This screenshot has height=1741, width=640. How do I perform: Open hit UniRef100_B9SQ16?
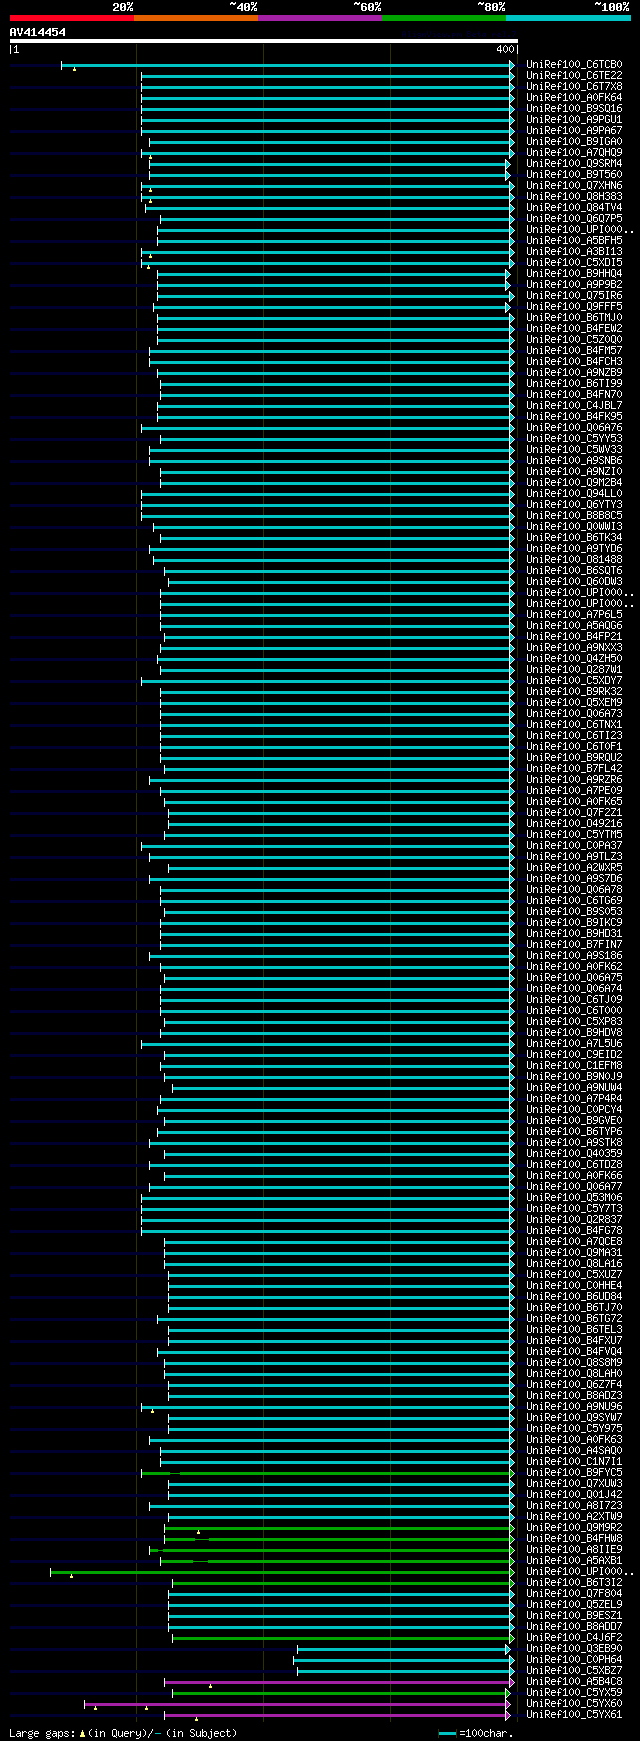574,109
